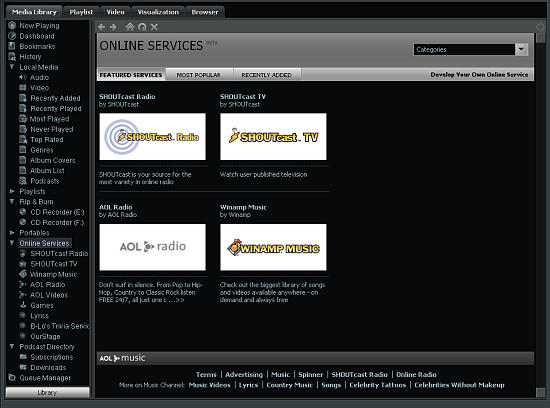Open the Never Played view

[52, 129]
